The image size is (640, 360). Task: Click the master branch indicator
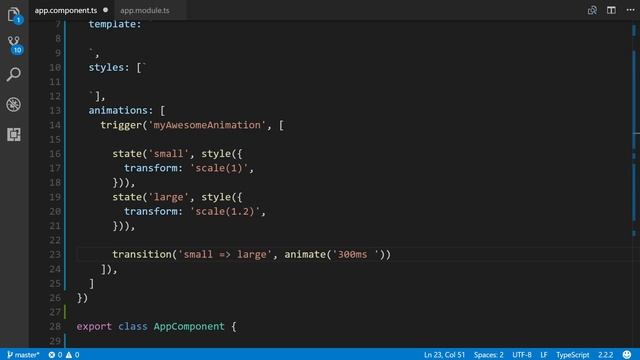click(x=23, y=355)
